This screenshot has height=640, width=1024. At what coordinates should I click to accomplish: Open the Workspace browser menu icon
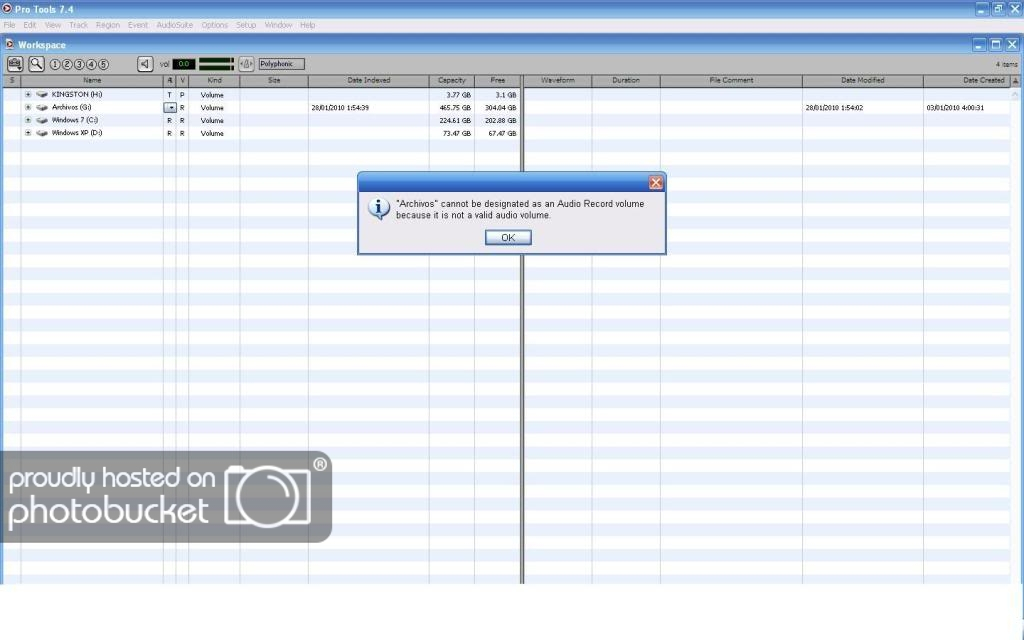pos(14,64)
